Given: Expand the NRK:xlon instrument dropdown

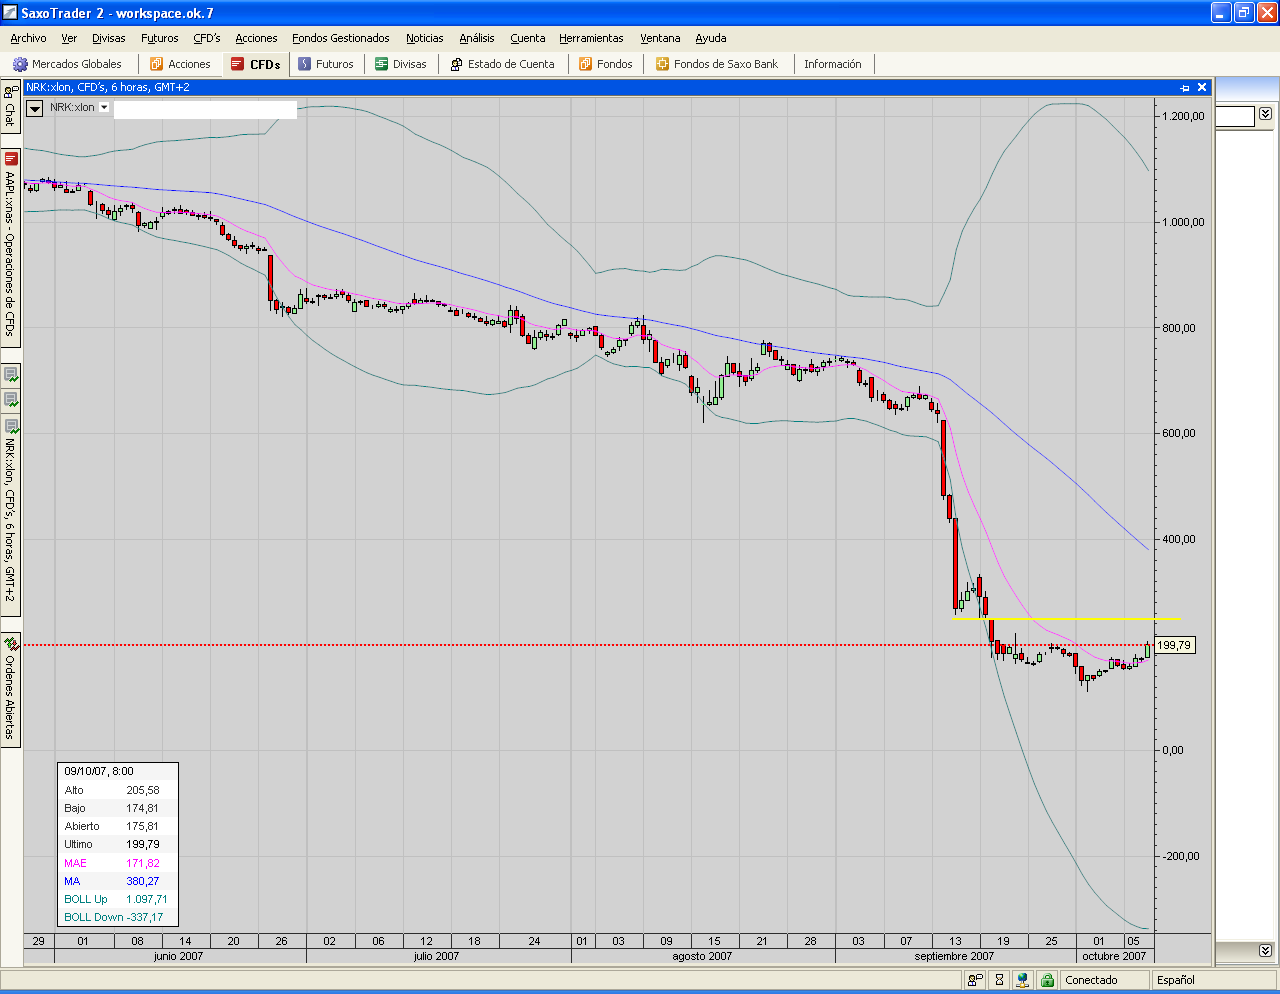Looking at the screenshot, I should click(x=104, y=107).
